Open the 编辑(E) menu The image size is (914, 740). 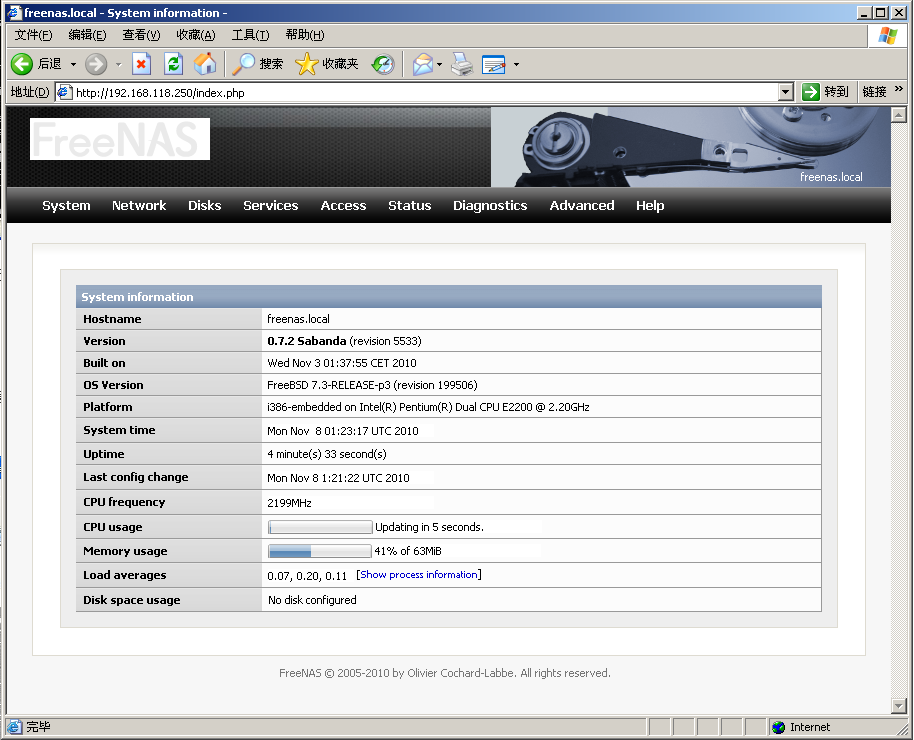point(87,35)
